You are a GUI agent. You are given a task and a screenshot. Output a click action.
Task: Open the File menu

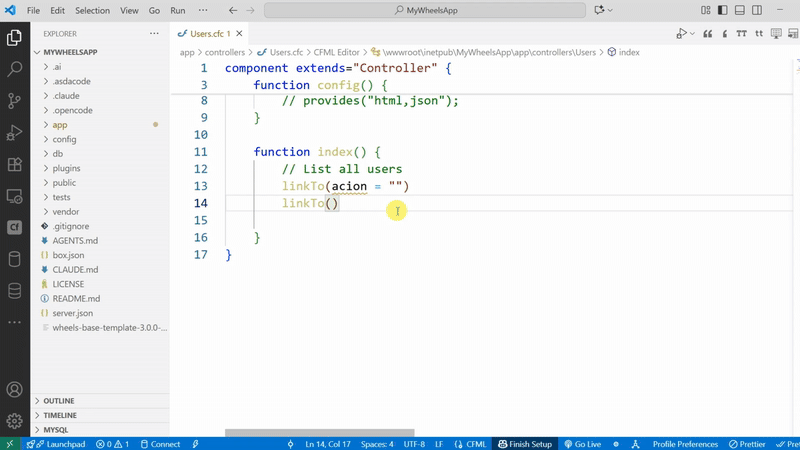[x=33, y=10]
